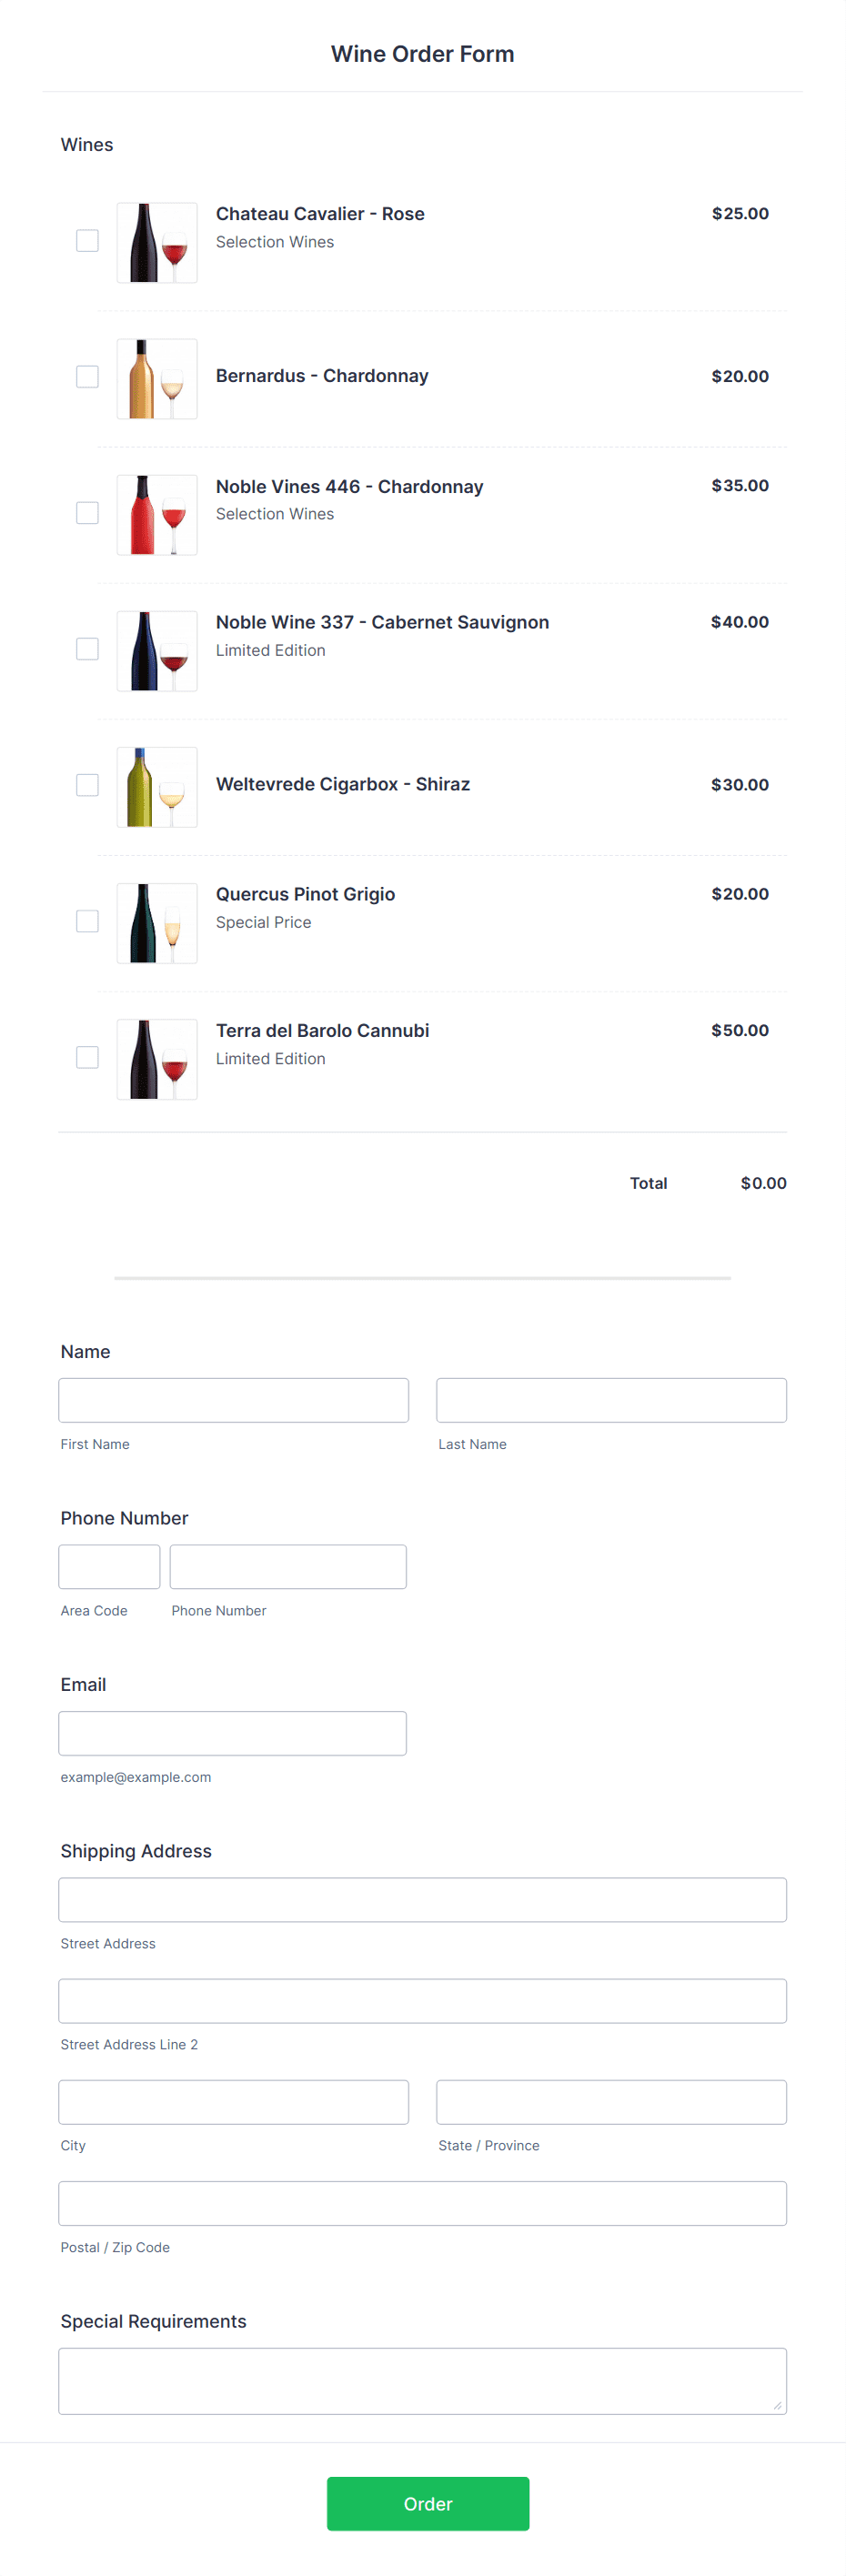Check the Noble Wine 337 - Cabernet Sauvignon
The width and height of the screenshot is (846, 2576).
[x=87, y=649]
